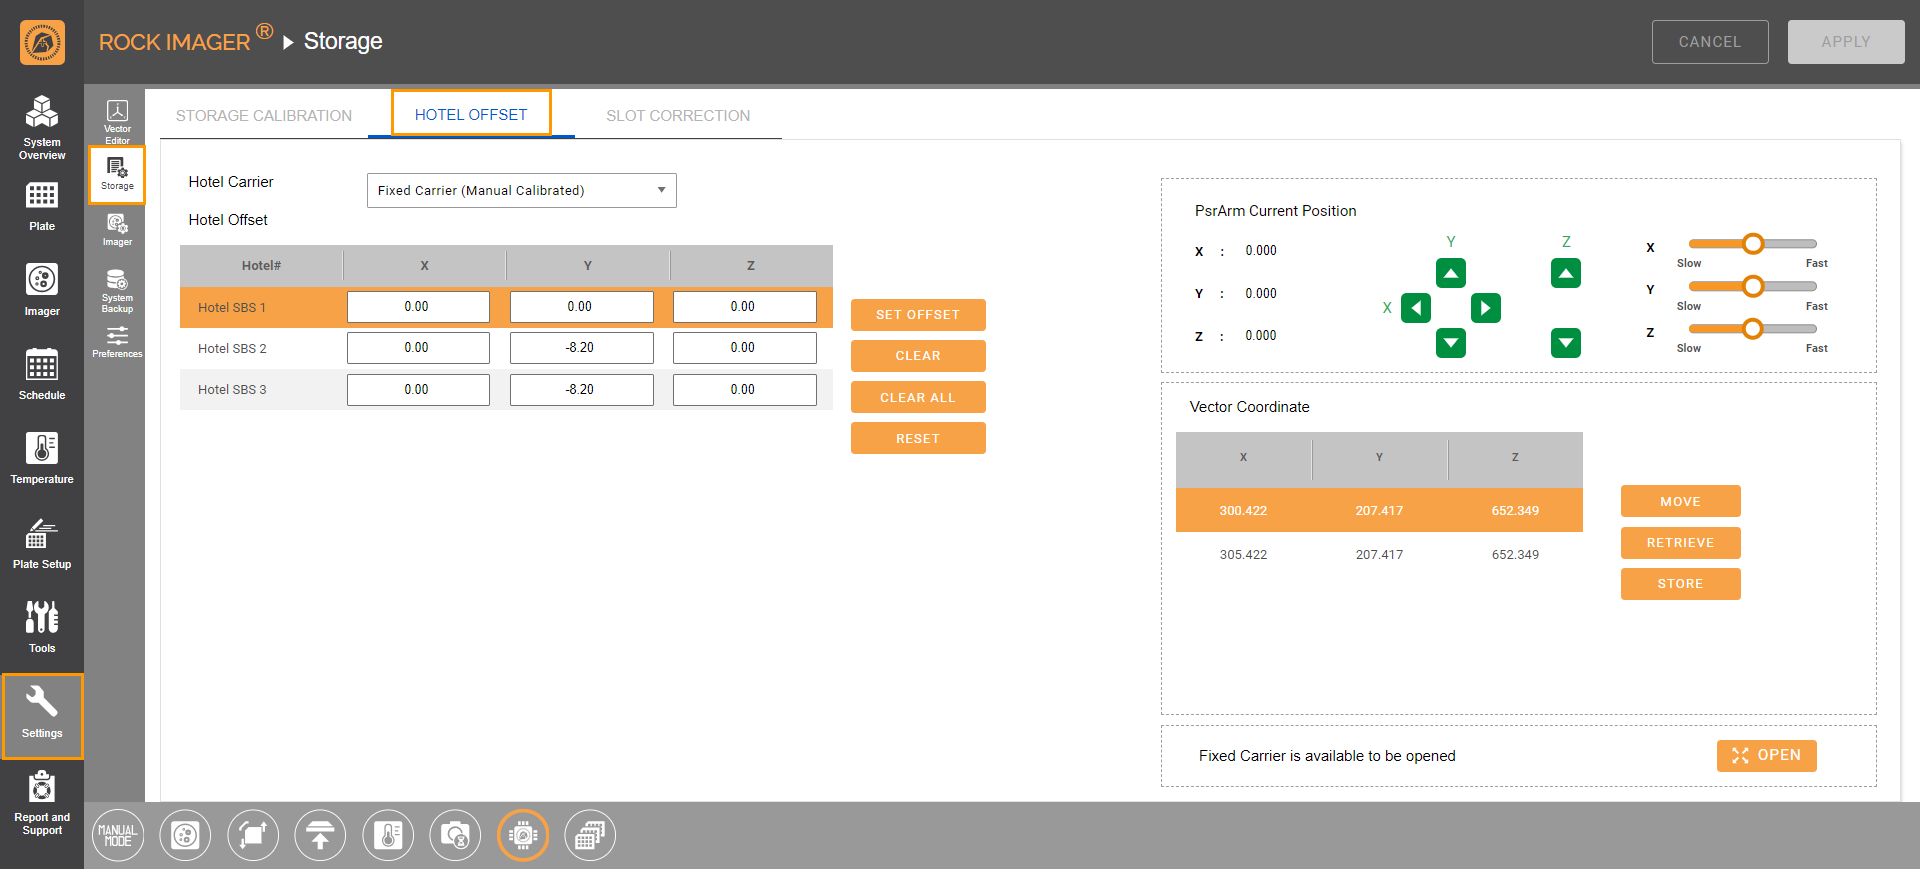This screenshot has height=869, width=1920.
Task: Click the SET OFFSET button
Action: click(x=917, y=314)
